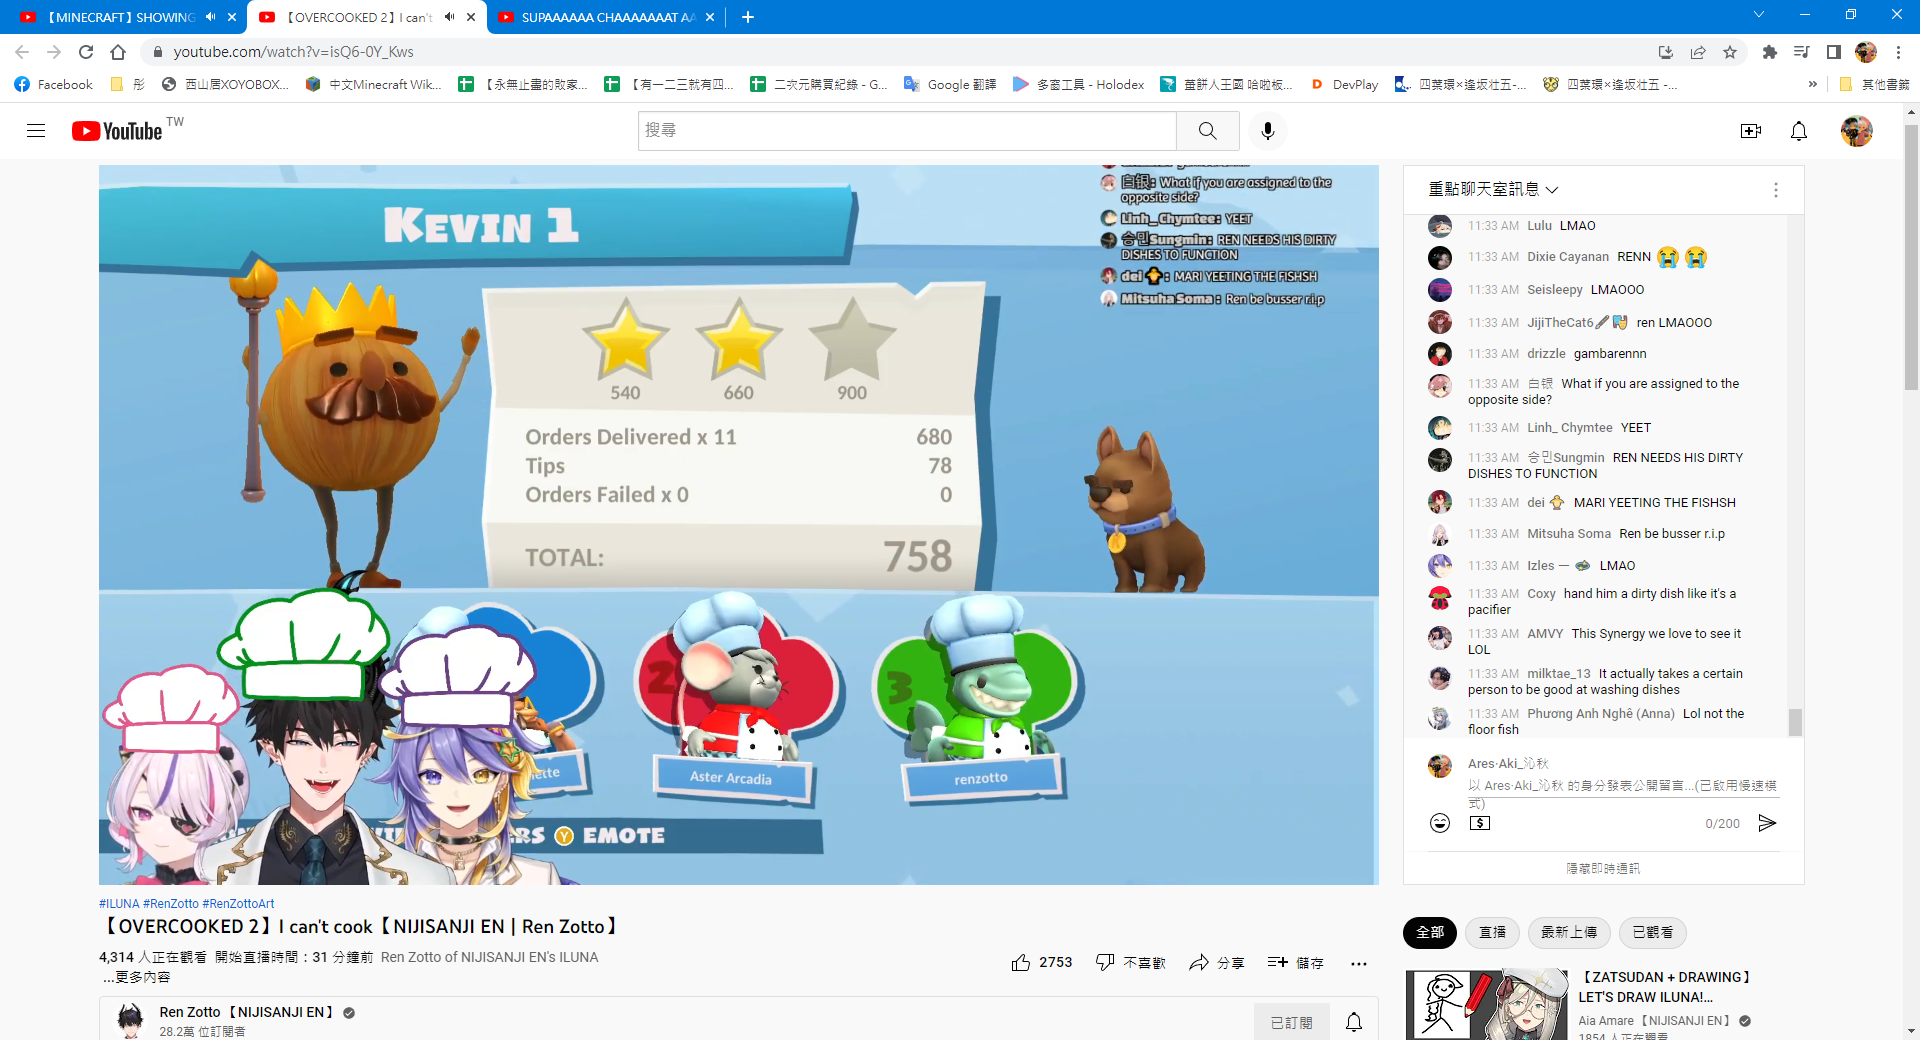Open the YouTube hamburger guide menu

click(36, 131)
